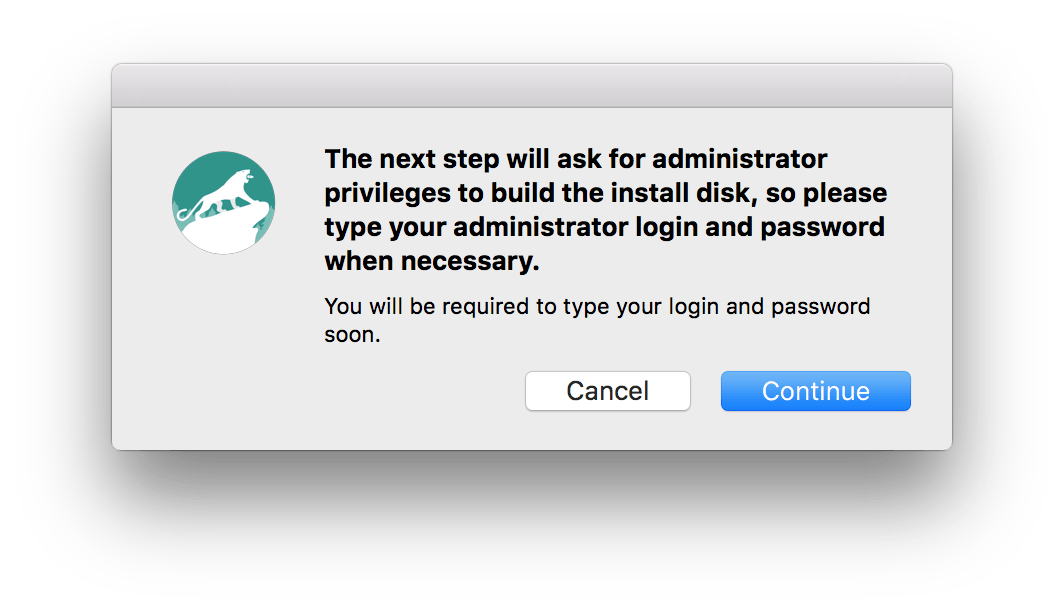Click the teal mountain lion app icon
Viewport: 1064px width, 610px height.
224,202
